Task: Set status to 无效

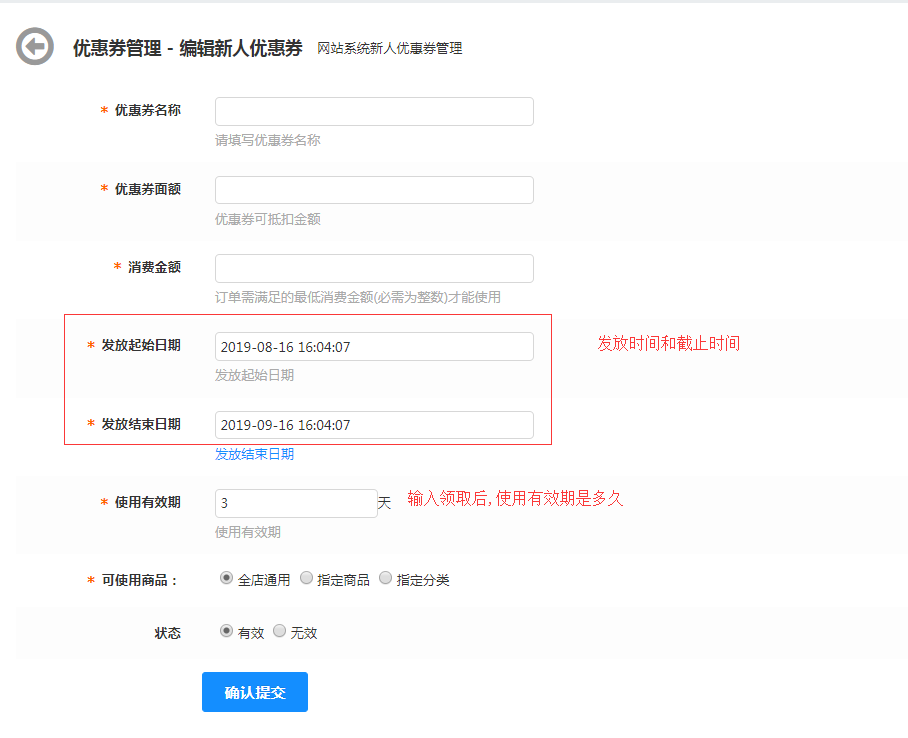Action: 279,631
